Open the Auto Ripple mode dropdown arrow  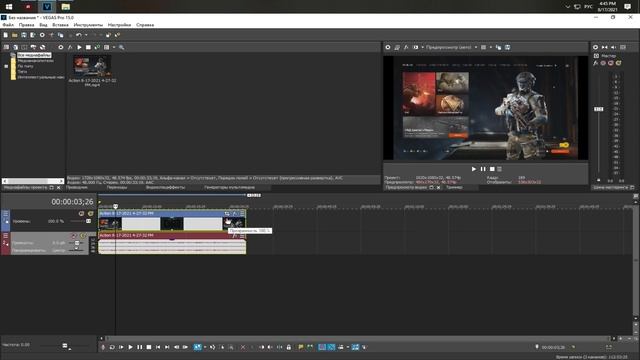pos(347,347)
